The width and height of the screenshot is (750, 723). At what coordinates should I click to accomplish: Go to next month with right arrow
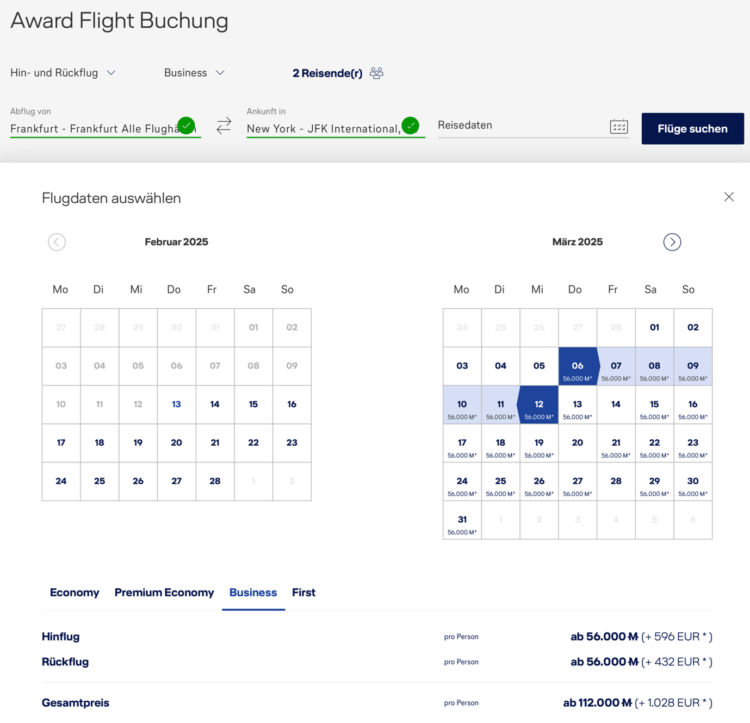pos(672,242)
